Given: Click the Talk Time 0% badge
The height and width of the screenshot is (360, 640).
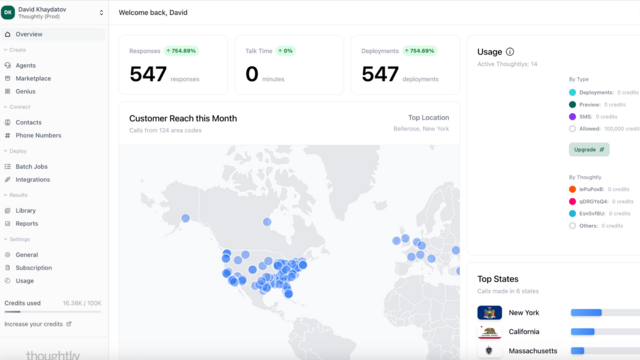Looking at the screenshot, I should (x=286, y=51).
